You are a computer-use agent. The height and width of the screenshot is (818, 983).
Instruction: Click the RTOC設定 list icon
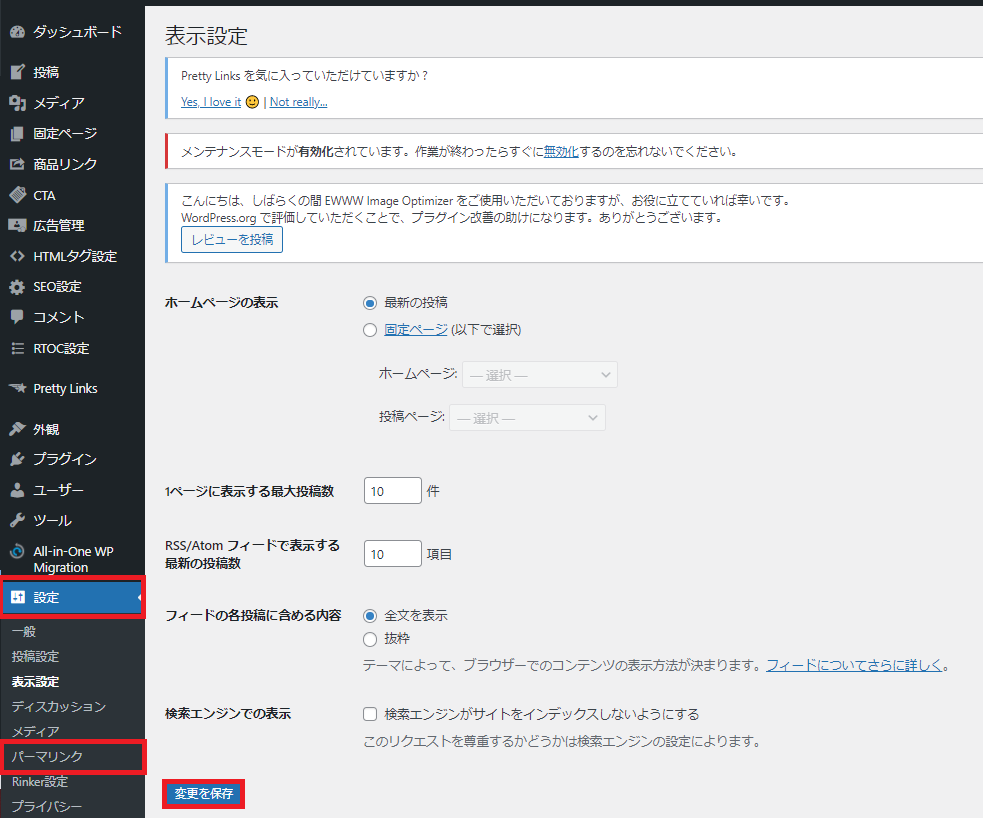pyautogui.click(x=18, y=348)
